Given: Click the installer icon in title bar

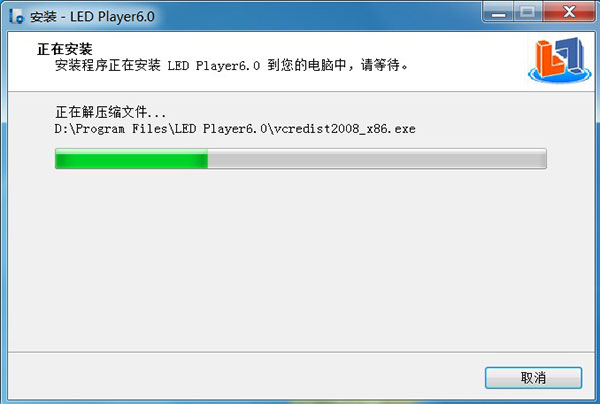Looking at the screenshot, I should [x=16, y=16].
